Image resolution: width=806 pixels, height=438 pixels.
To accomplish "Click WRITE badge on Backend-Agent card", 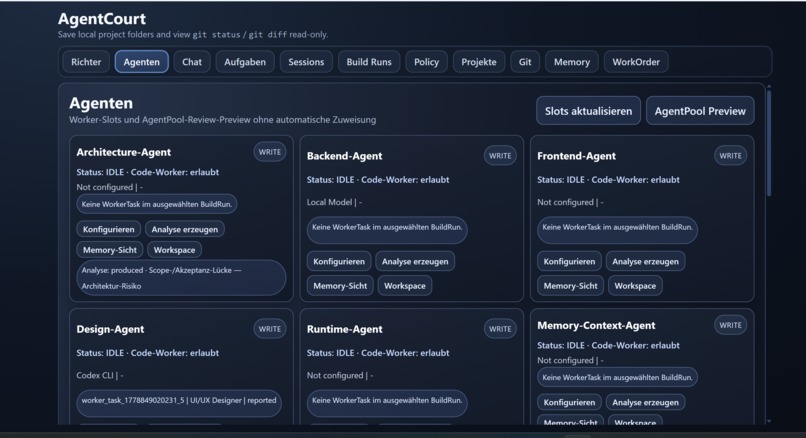I will pos(500,155).
